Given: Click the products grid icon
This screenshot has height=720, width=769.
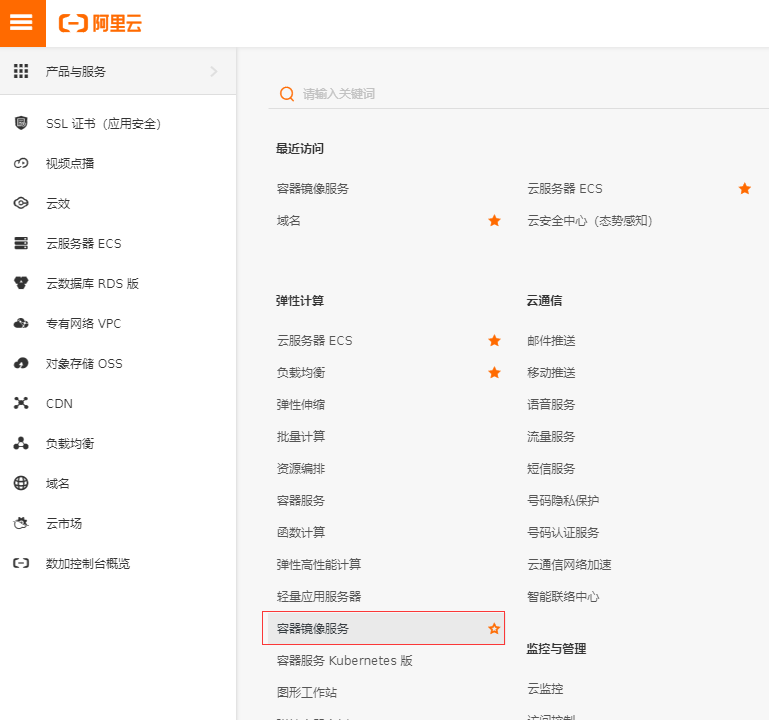Looking at the screenshot, I should click(x=21, y=71).
